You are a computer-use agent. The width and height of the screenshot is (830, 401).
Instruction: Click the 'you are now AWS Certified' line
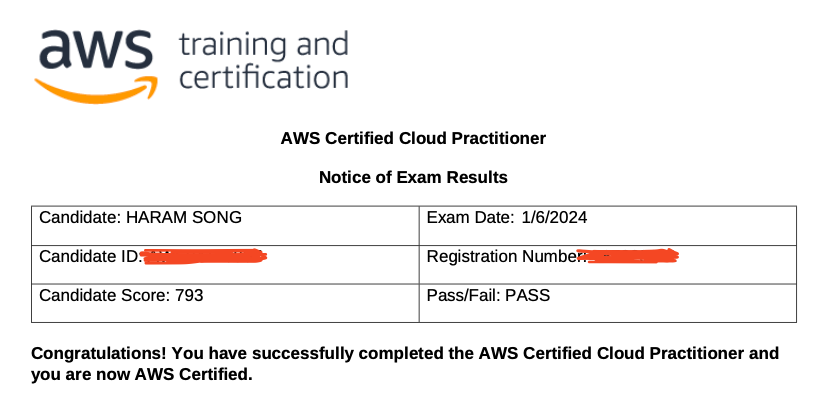[x=142, y=375]
